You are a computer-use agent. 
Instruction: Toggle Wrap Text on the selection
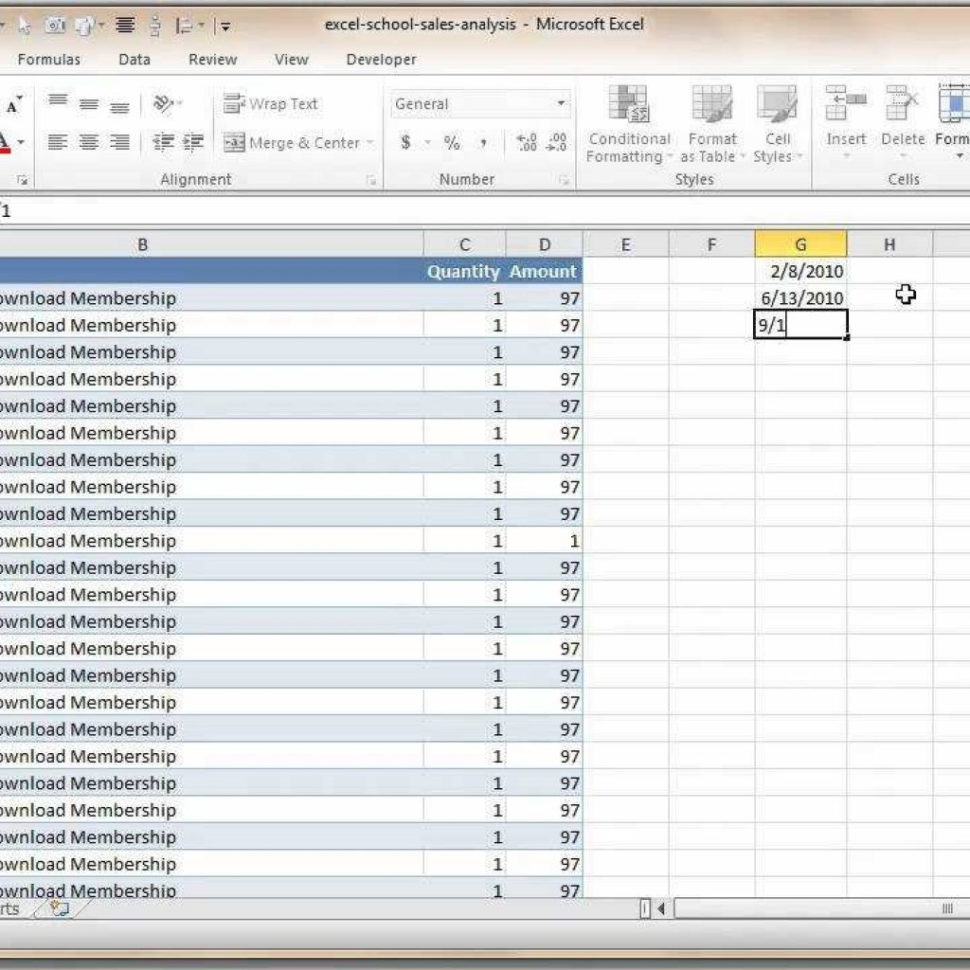[x=270, y=104]
